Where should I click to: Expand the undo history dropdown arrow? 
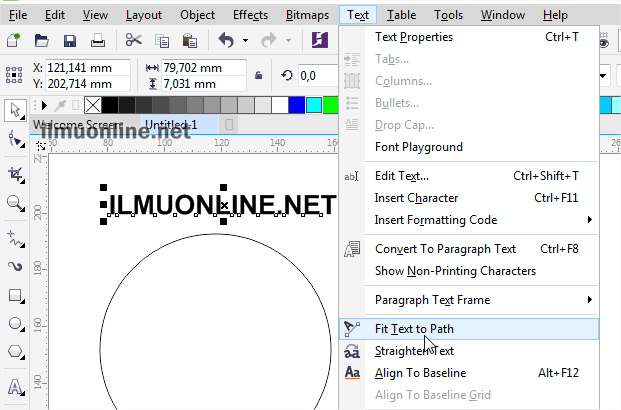(x=246, y=40)
